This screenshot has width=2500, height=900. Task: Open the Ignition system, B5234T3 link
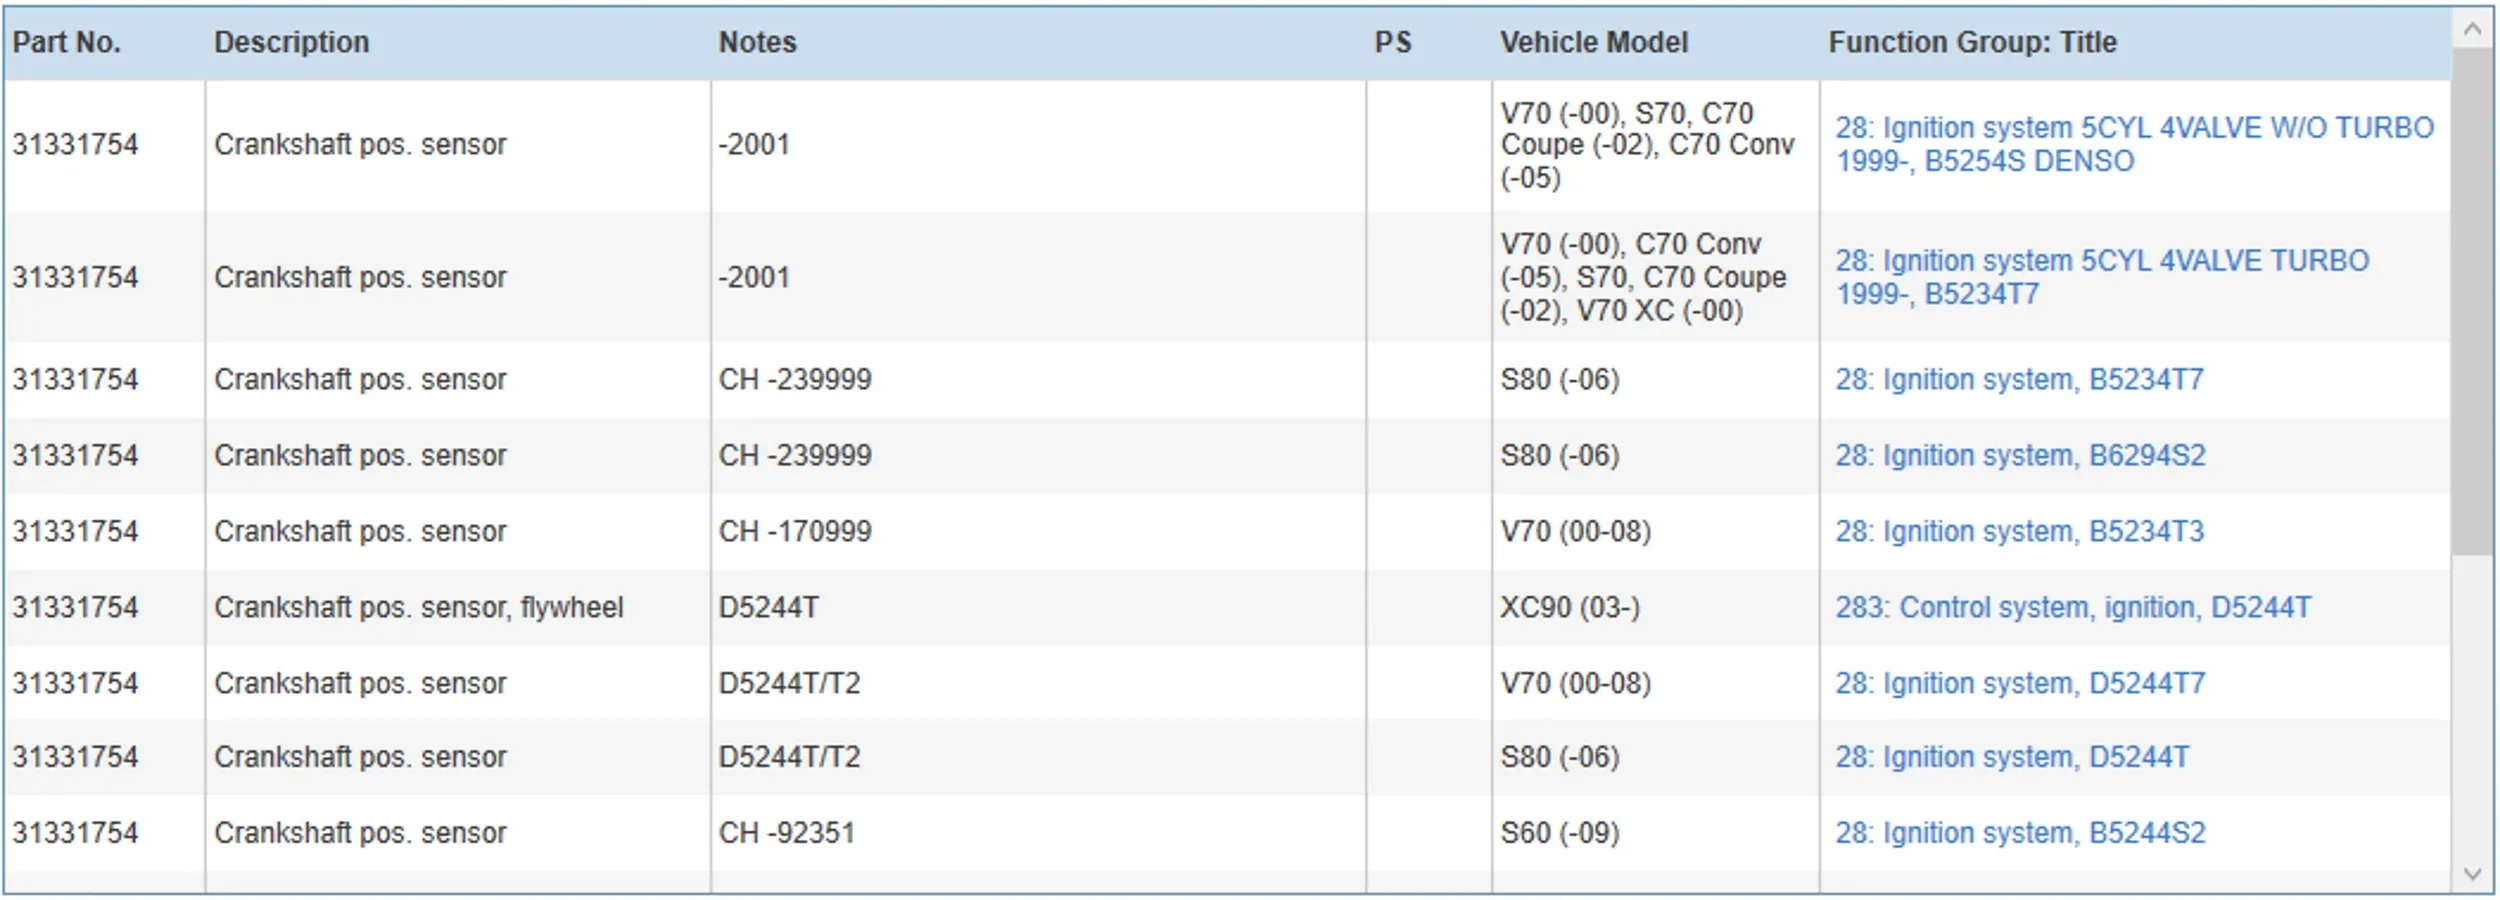(x=2018, y=532)
